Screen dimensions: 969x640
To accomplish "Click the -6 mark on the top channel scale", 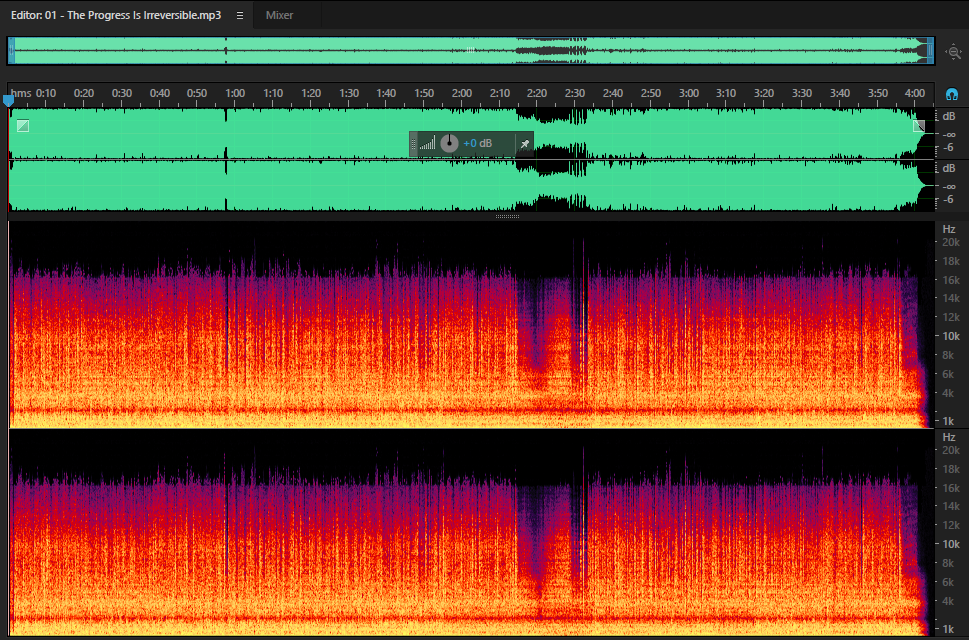I will tap(948, 148).
